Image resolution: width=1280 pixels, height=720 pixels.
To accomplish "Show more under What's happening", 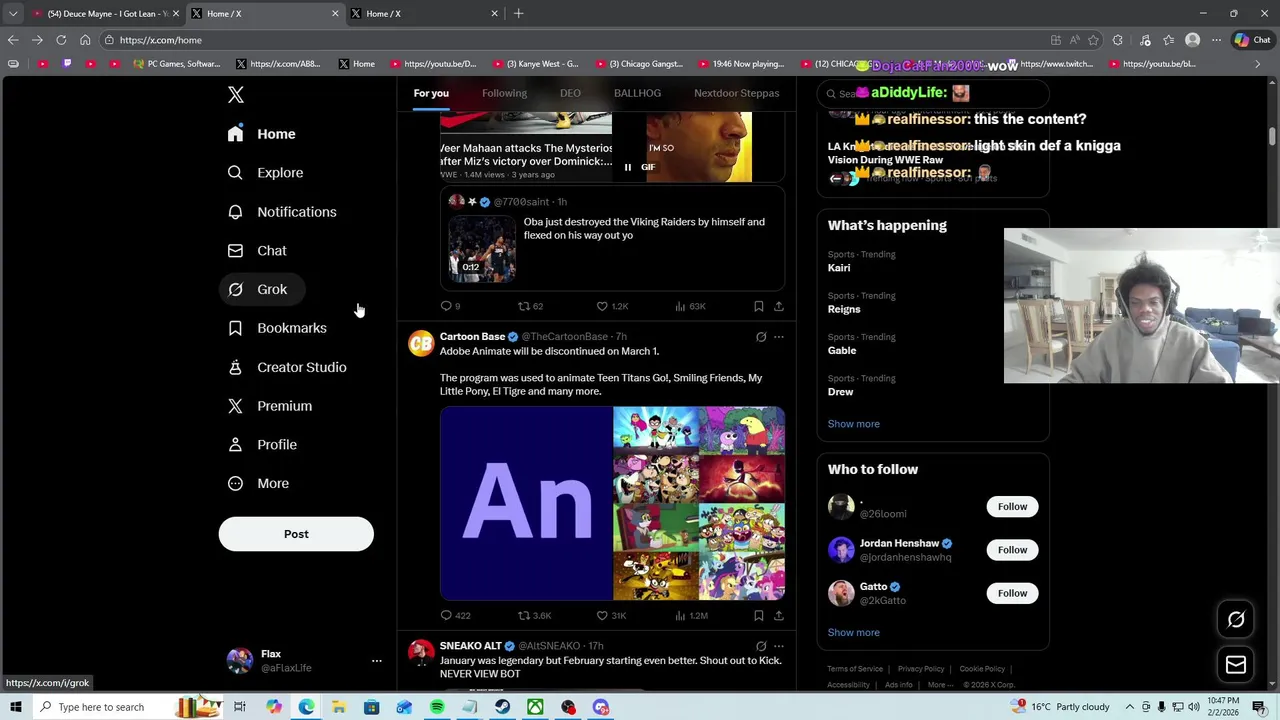I will (853, 424).
